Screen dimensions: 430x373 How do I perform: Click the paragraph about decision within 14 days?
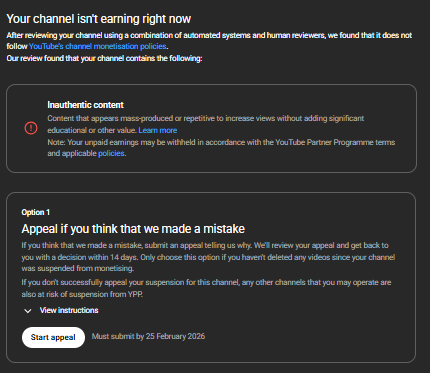coord(208,257)
